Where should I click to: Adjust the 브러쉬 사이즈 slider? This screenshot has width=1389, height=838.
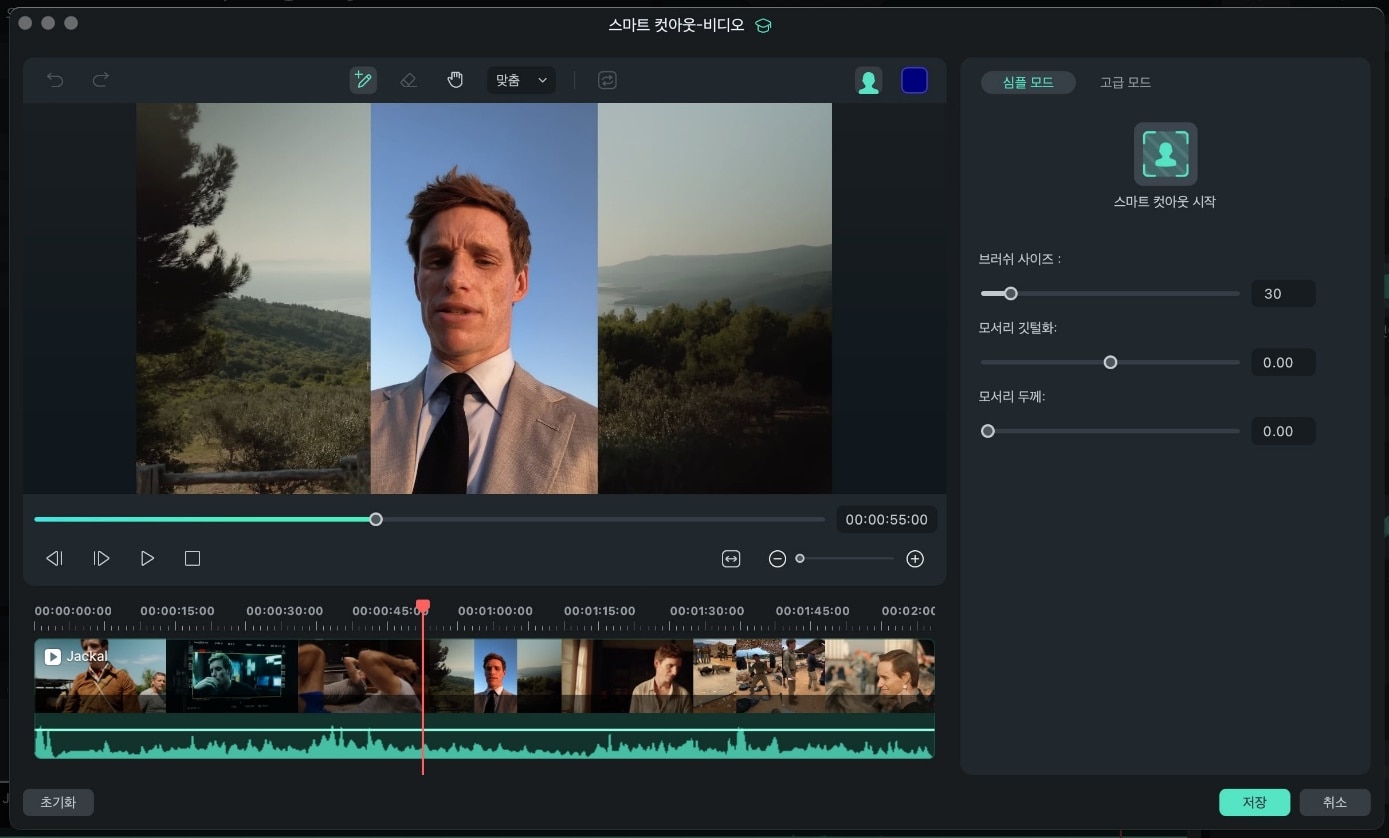(x=1110, y=294)
